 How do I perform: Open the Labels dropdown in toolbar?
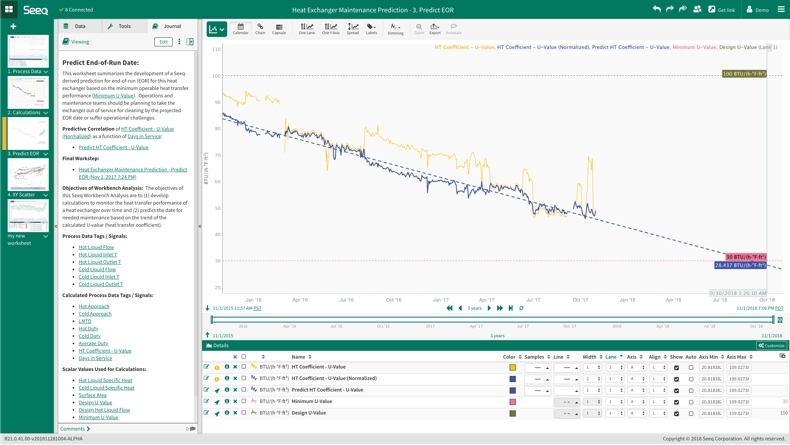[x=371, y=29]
